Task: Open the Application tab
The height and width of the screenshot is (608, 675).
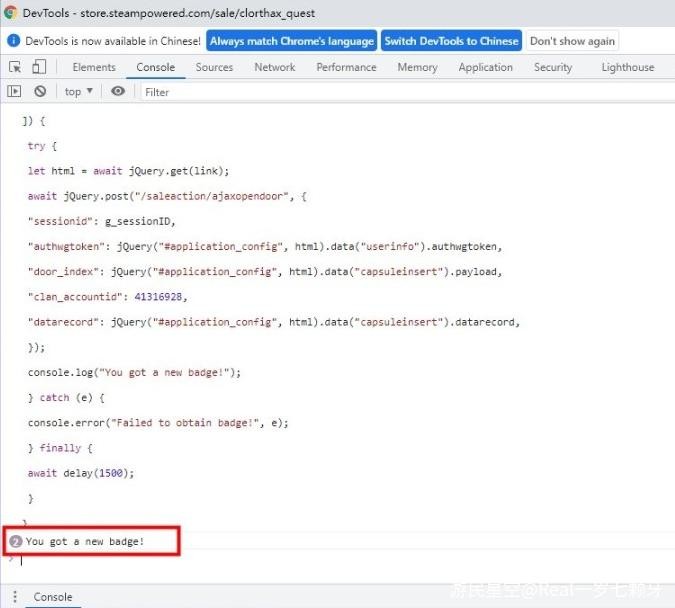Action: click(x=485, y=67)
